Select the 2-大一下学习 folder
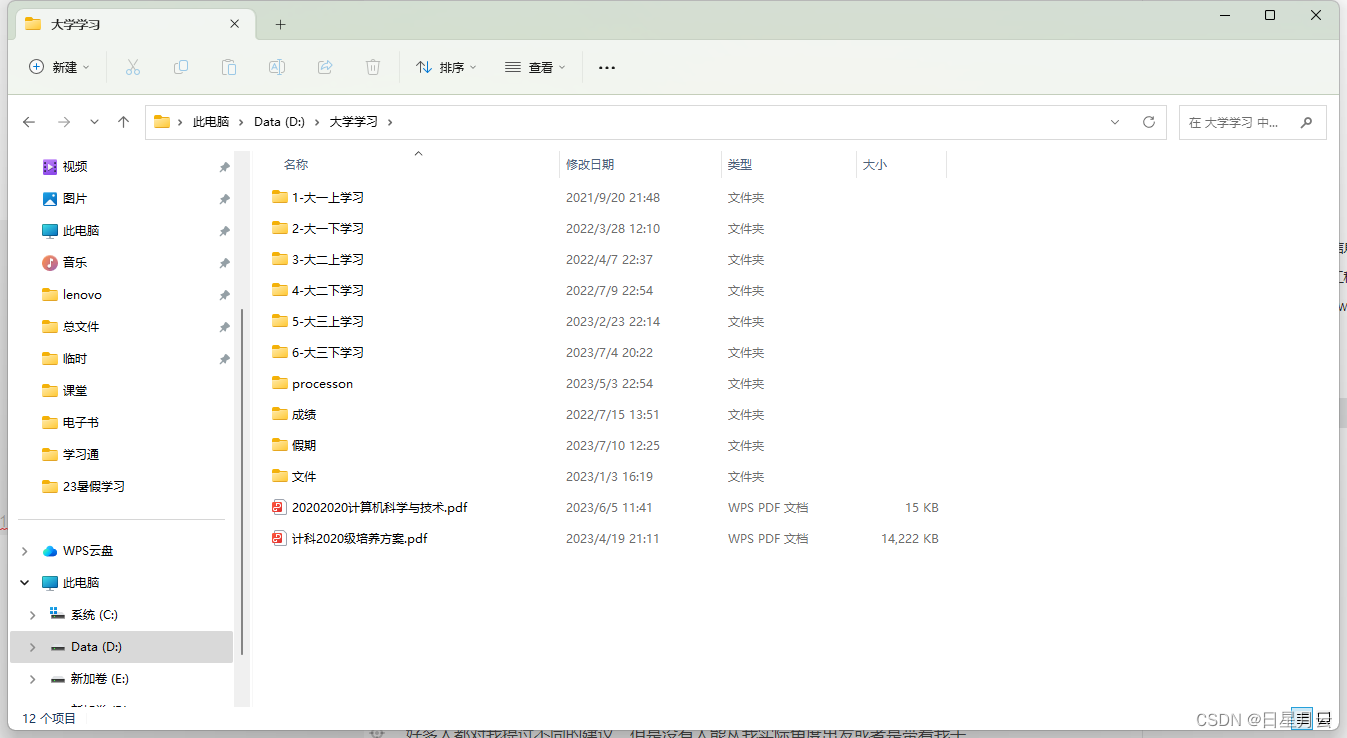1347x738 pixels. pyautogui.click(x=327, y=229)
